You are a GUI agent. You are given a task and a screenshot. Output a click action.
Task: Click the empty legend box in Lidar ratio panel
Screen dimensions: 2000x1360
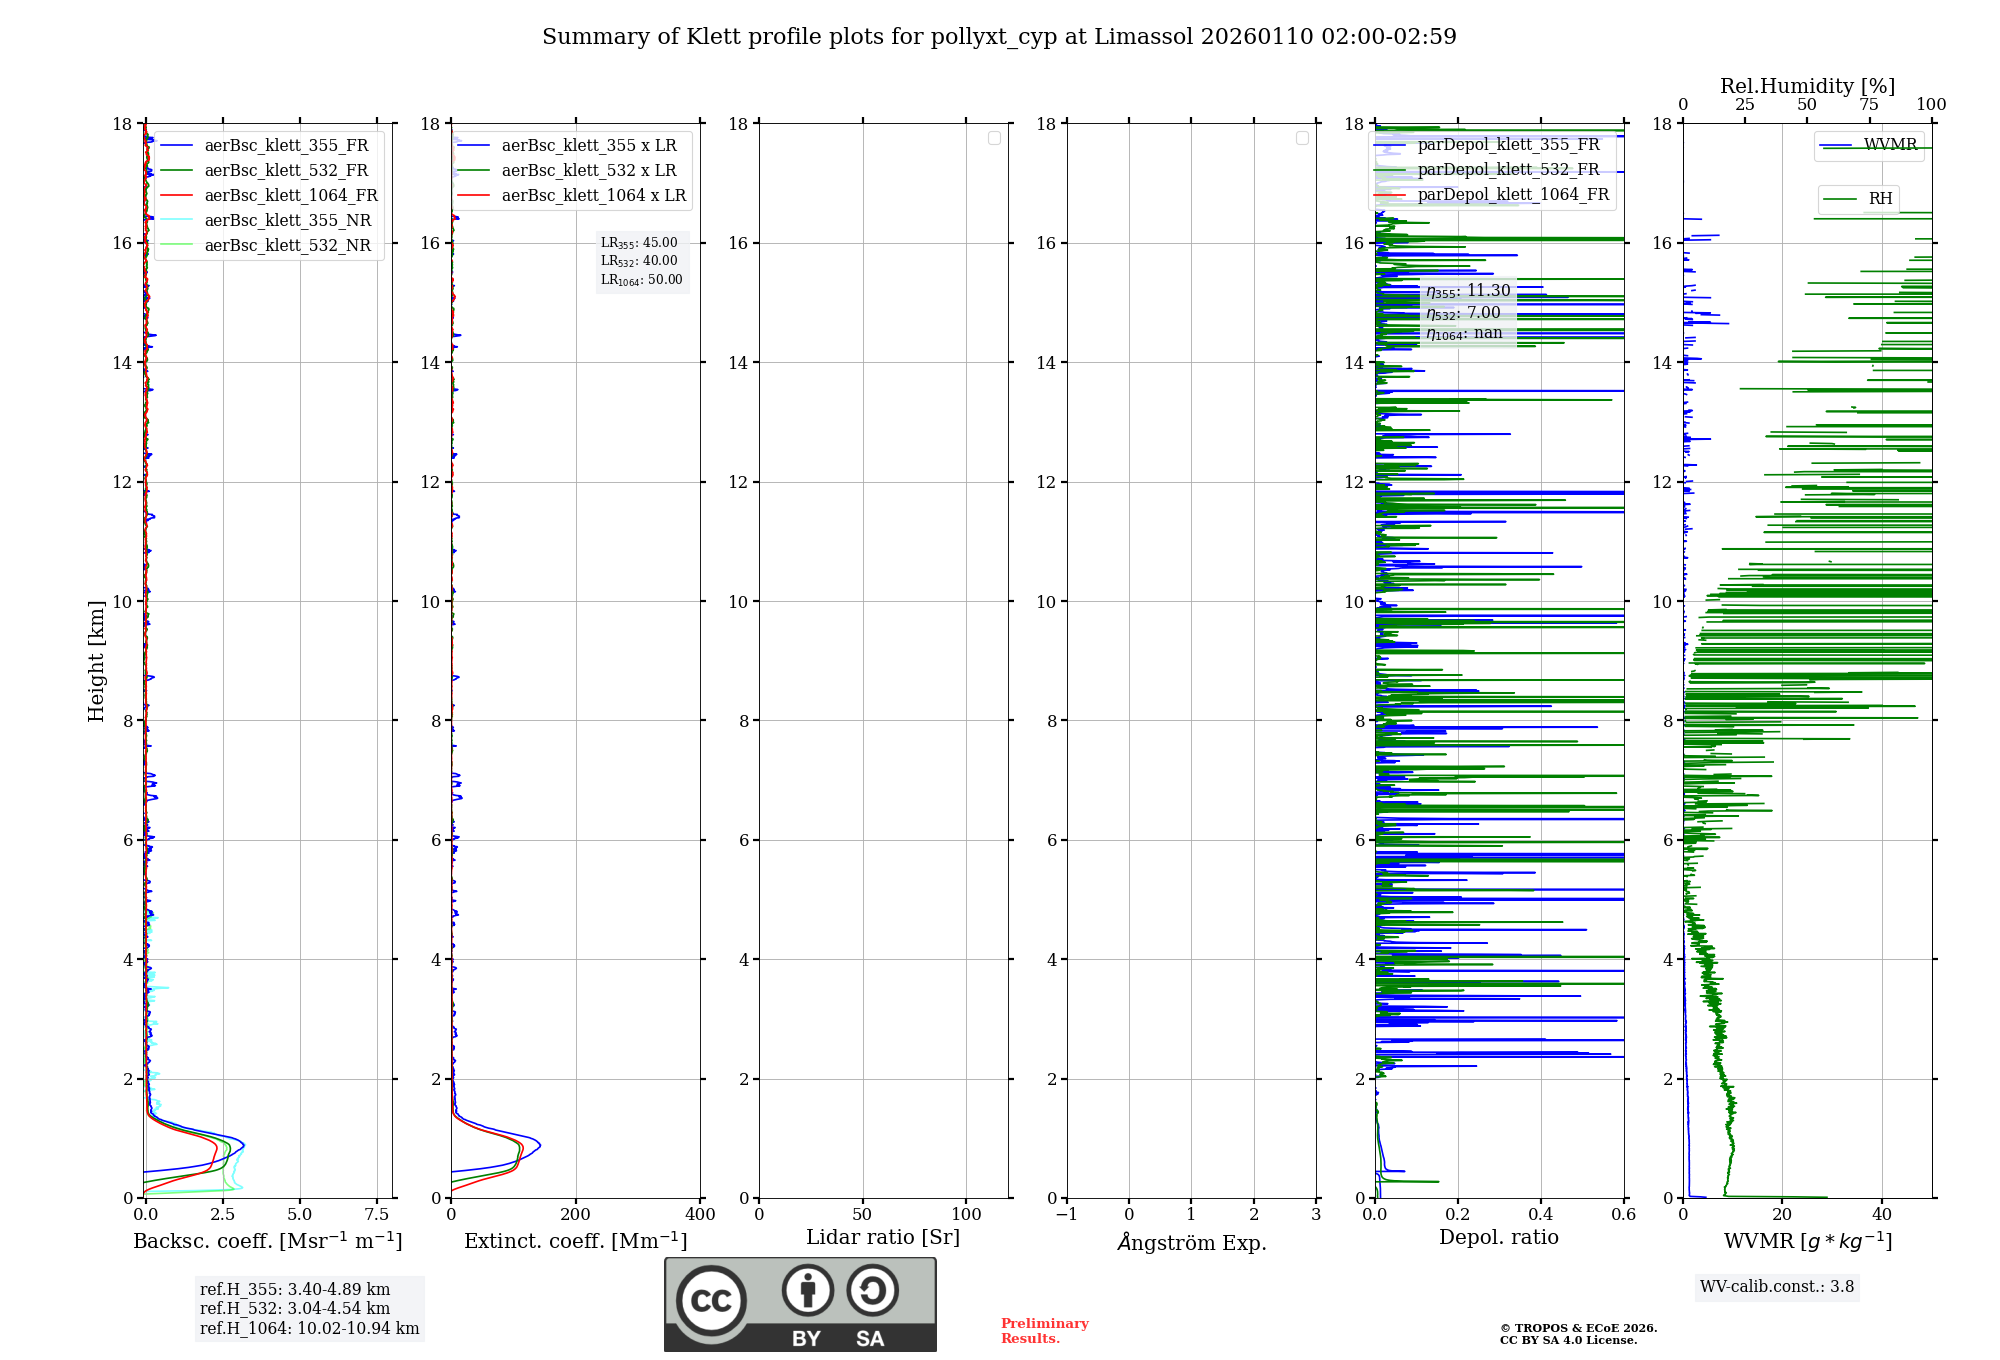coord(994,138)
